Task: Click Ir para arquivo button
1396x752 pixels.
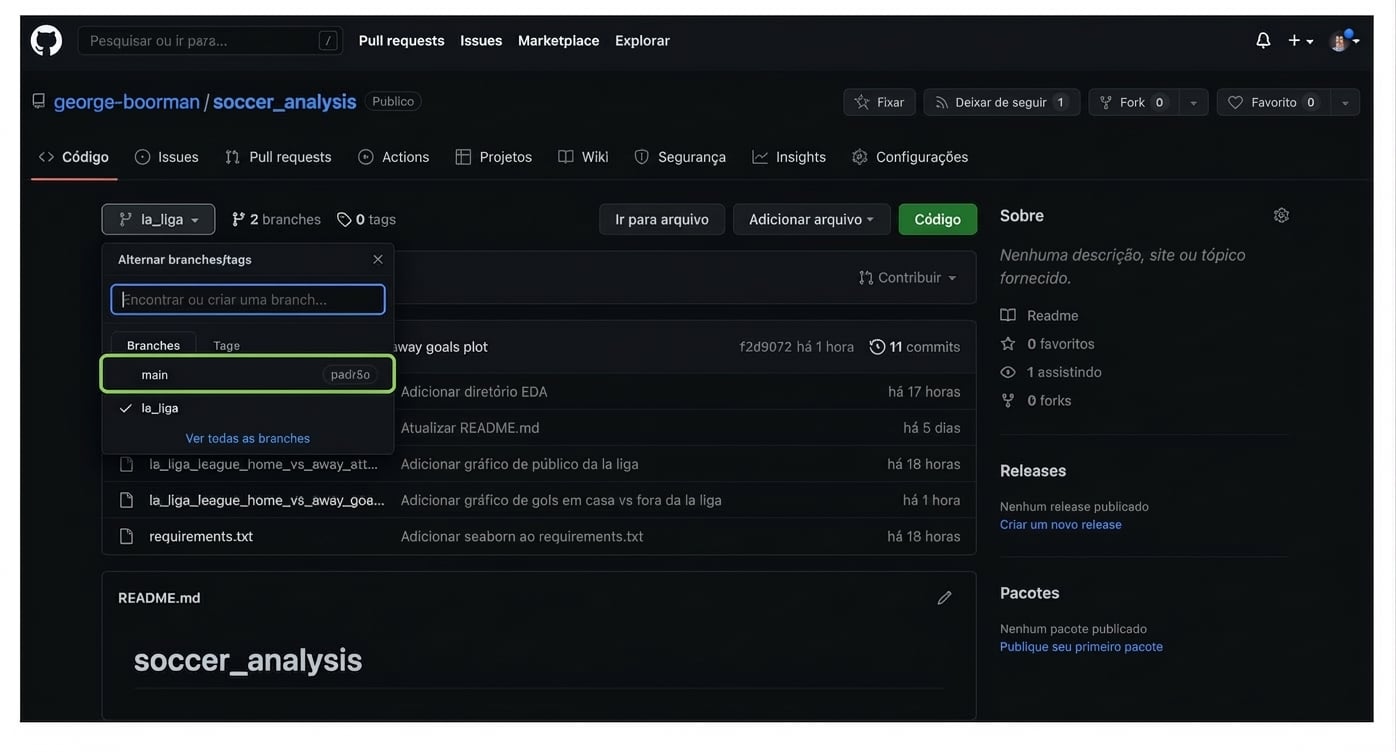Action: point(662,219)
